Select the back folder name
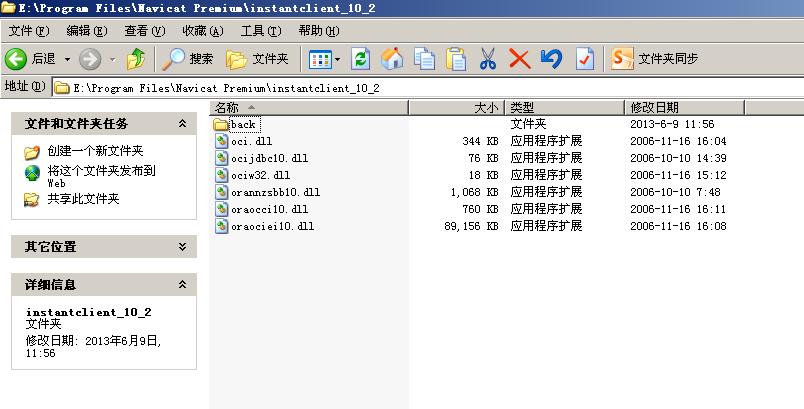 (x=243, y=125)
